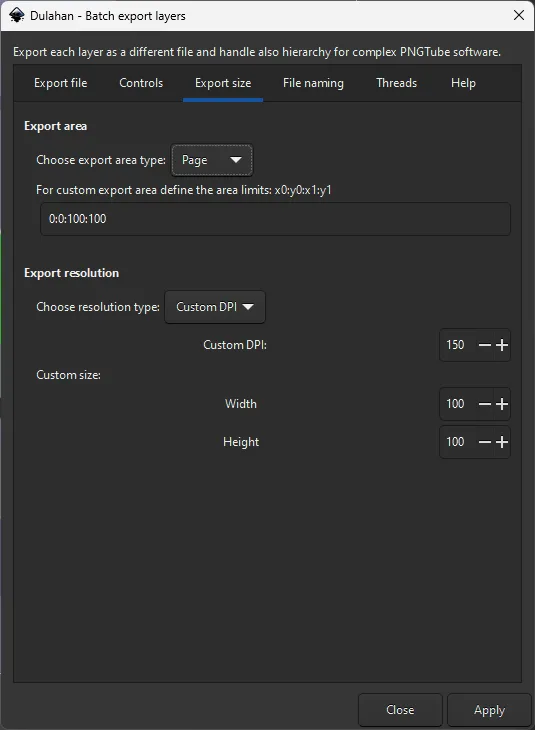
Task: Switch to the Export file tab
Action: click(x=61, y=83)
